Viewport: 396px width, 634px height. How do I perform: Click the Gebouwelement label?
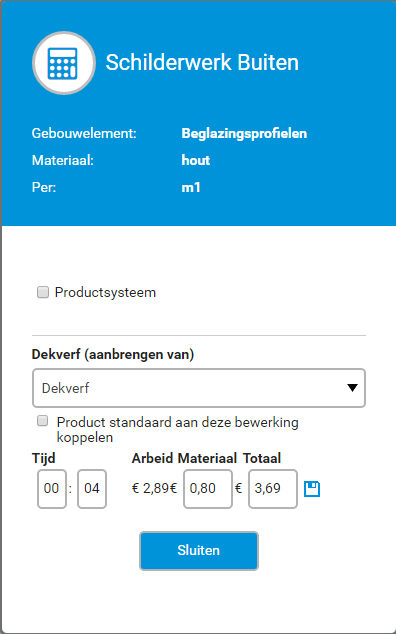tap(84, 133)
